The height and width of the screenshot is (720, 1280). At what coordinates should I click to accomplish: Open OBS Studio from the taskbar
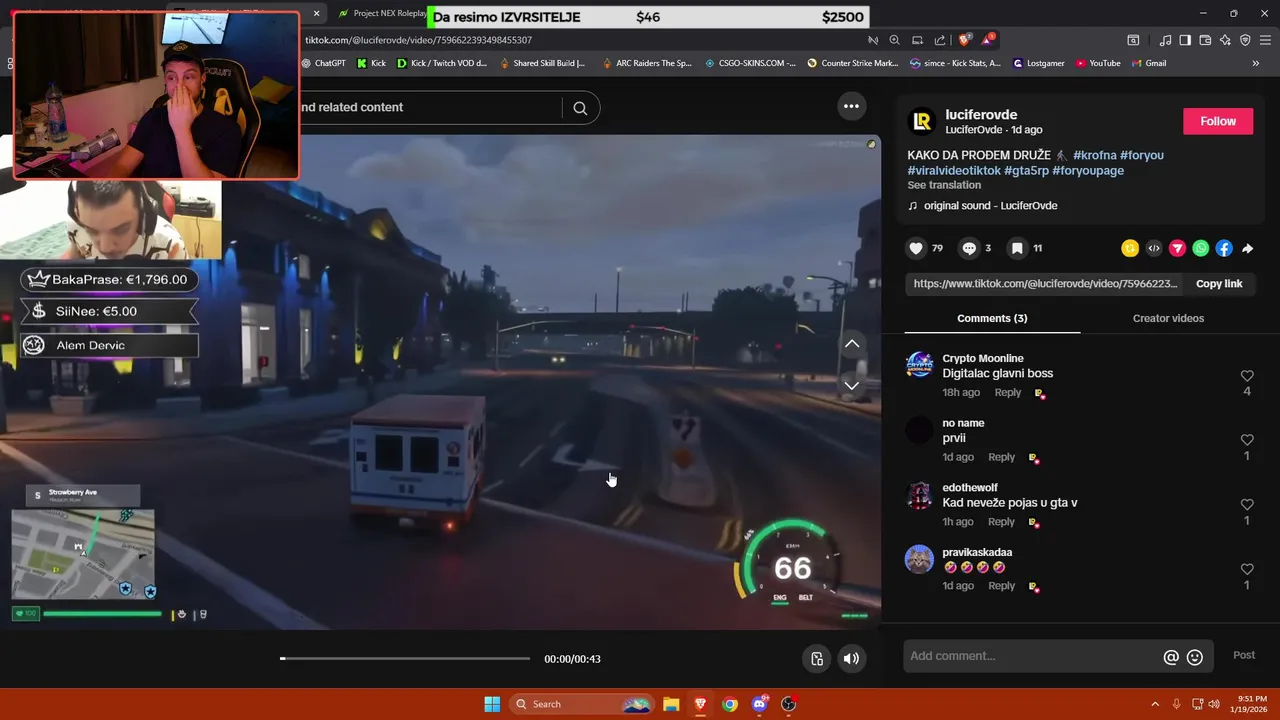click(x=788, y=704)
